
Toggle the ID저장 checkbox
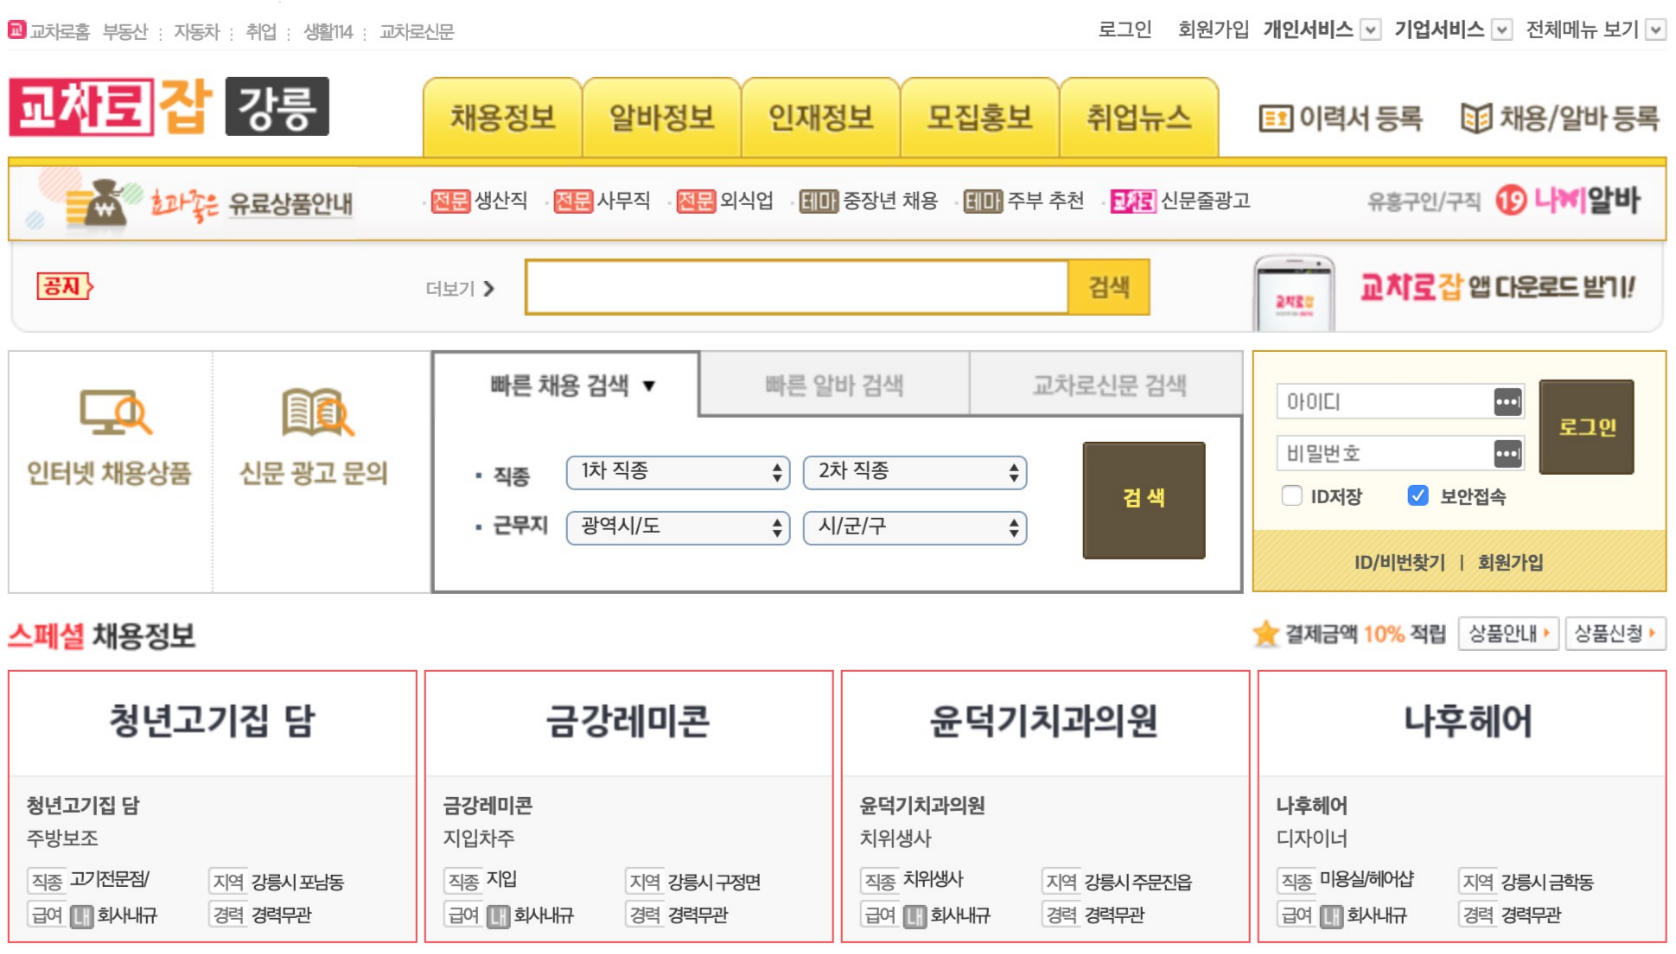pyautogui.click(x=1292, y=496)
